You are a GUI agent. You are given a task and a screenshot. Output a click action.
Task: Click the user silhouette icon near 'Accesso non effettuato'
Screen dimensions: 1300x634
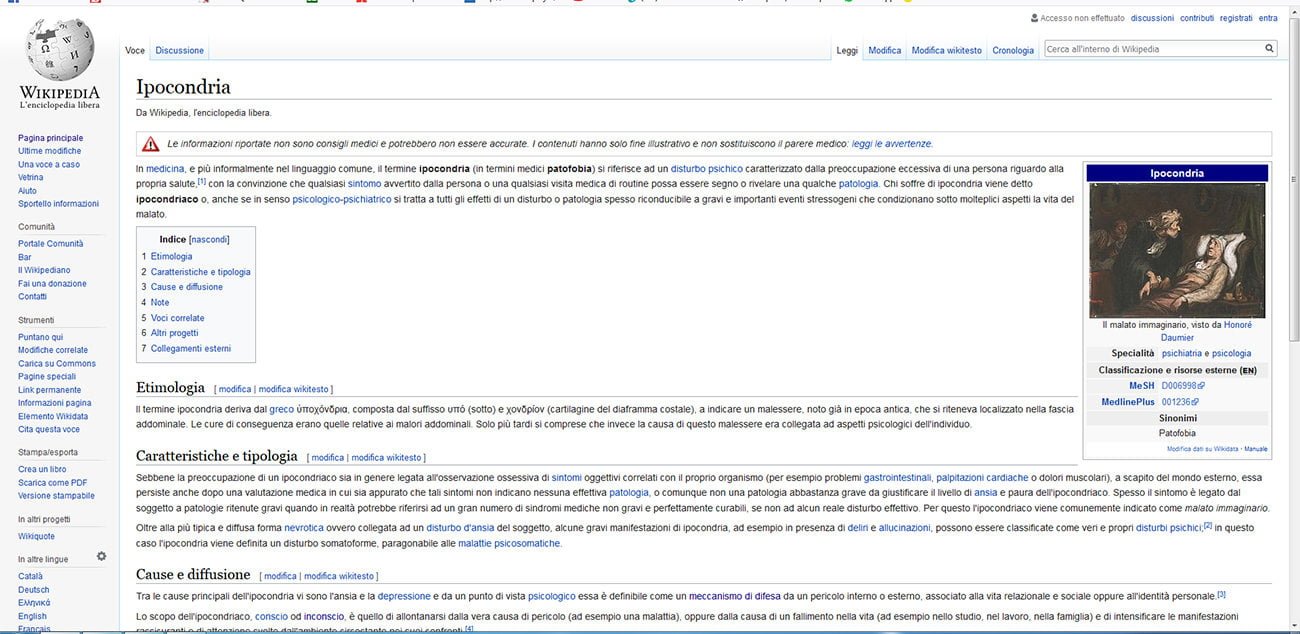coord(1034,17)
